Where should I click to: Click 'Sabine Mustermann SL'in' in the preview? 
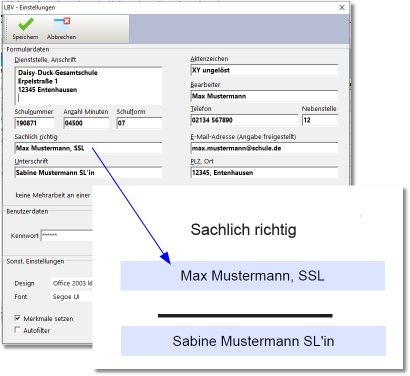pyautogui.click(x=253, y=341)
